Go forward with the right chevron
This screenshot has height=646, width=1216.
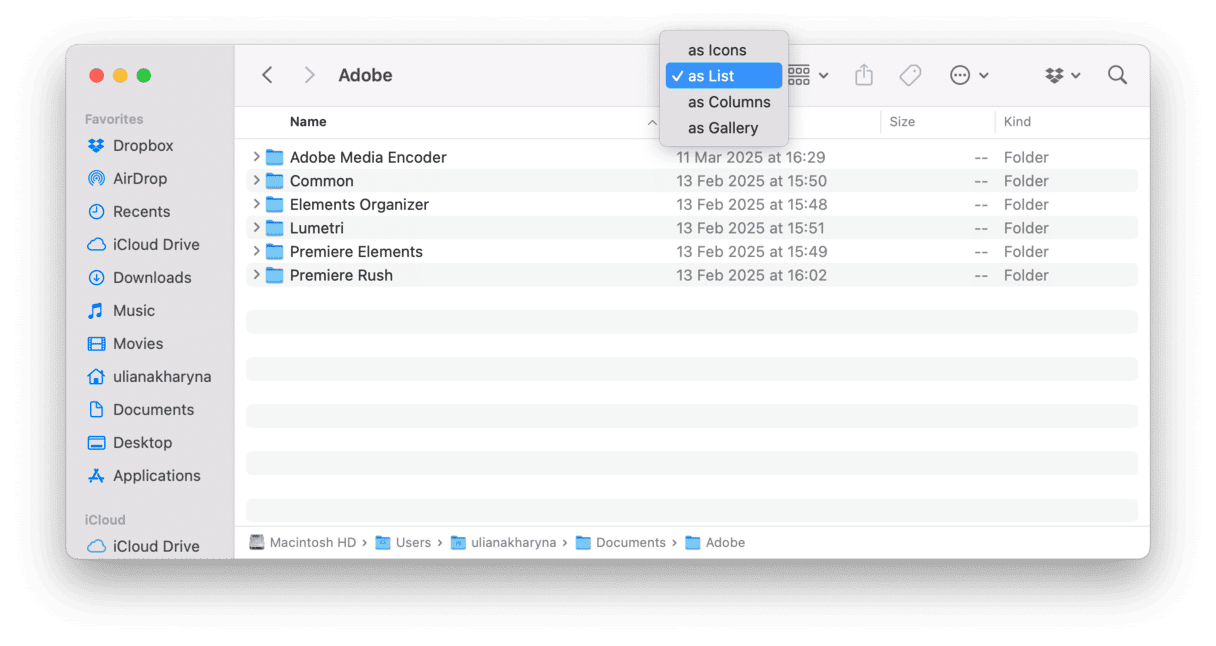point(309,75)
